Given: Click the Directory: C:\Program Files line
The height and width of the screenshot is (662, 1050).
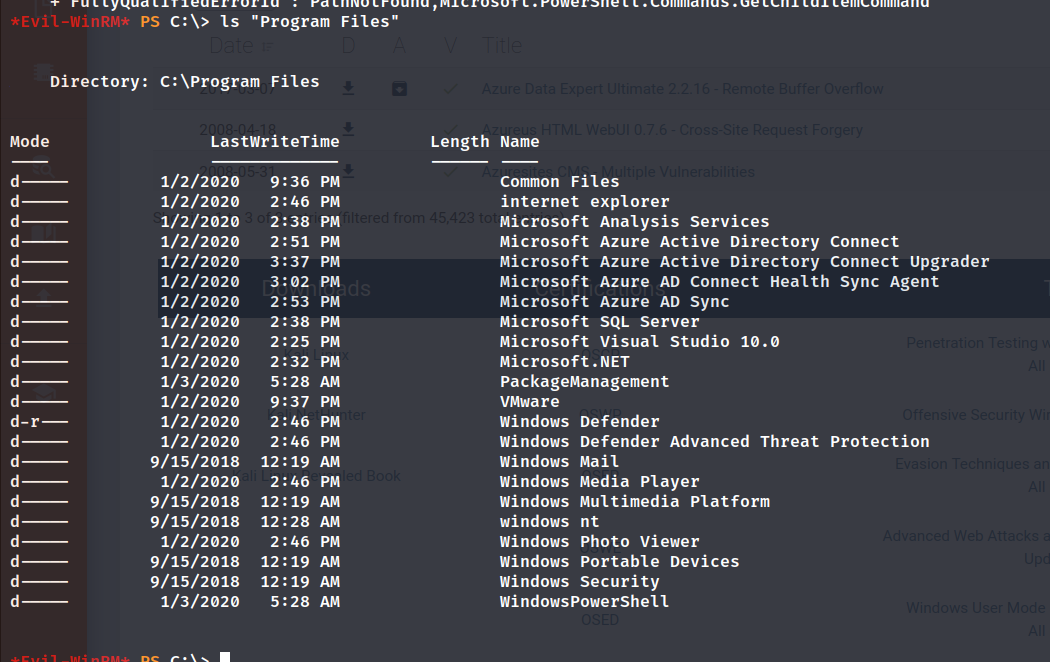Looking at the screenshot, I should [x=184, y=82].
